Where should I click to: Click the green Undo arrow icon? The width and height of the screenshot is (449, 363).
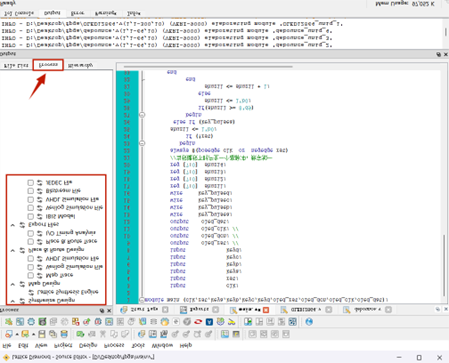coord(80,334)
